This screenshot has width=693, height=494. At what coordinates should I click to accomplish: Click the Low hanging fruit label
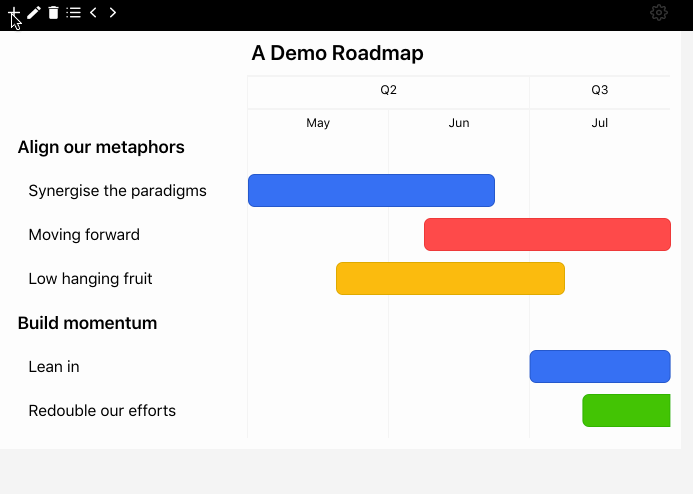point(90,279)
